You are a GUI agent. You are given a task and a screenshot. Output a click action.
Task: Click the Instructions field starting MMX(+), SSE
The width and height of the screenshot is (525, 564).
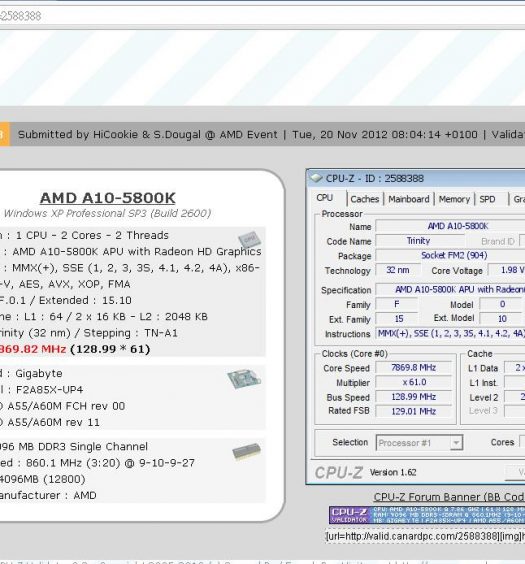pyautogui.click(x=450, y=333)
